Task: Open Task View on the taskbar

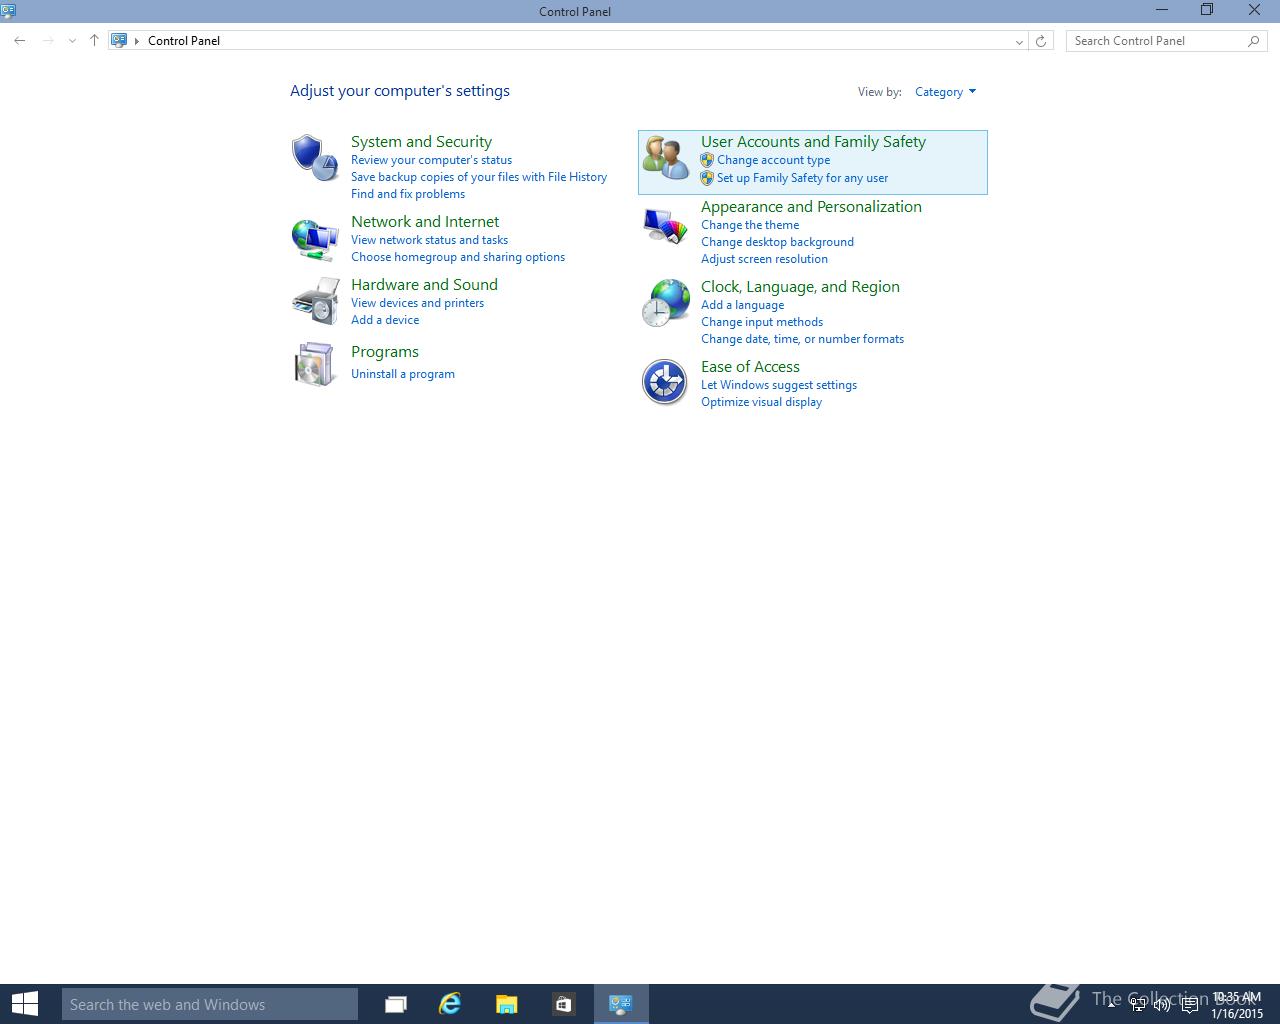Action: (x=396, y=1004)
